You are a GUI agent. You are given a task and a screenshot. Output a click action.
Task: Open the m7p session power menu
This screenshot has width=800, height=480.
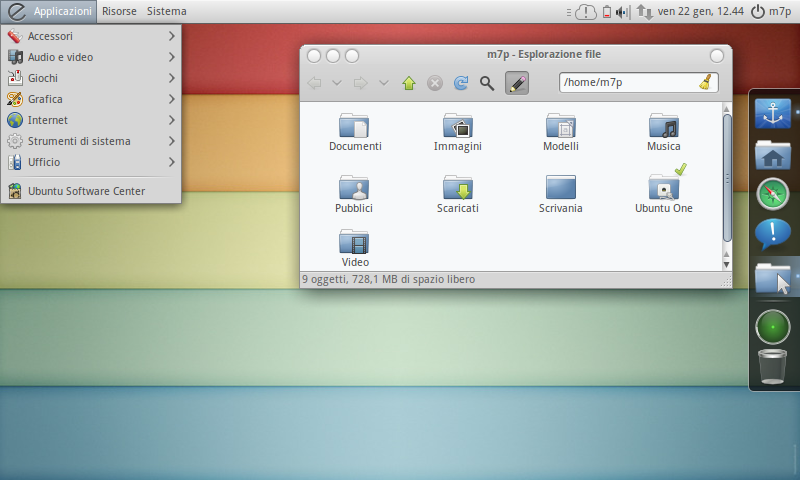771,11
